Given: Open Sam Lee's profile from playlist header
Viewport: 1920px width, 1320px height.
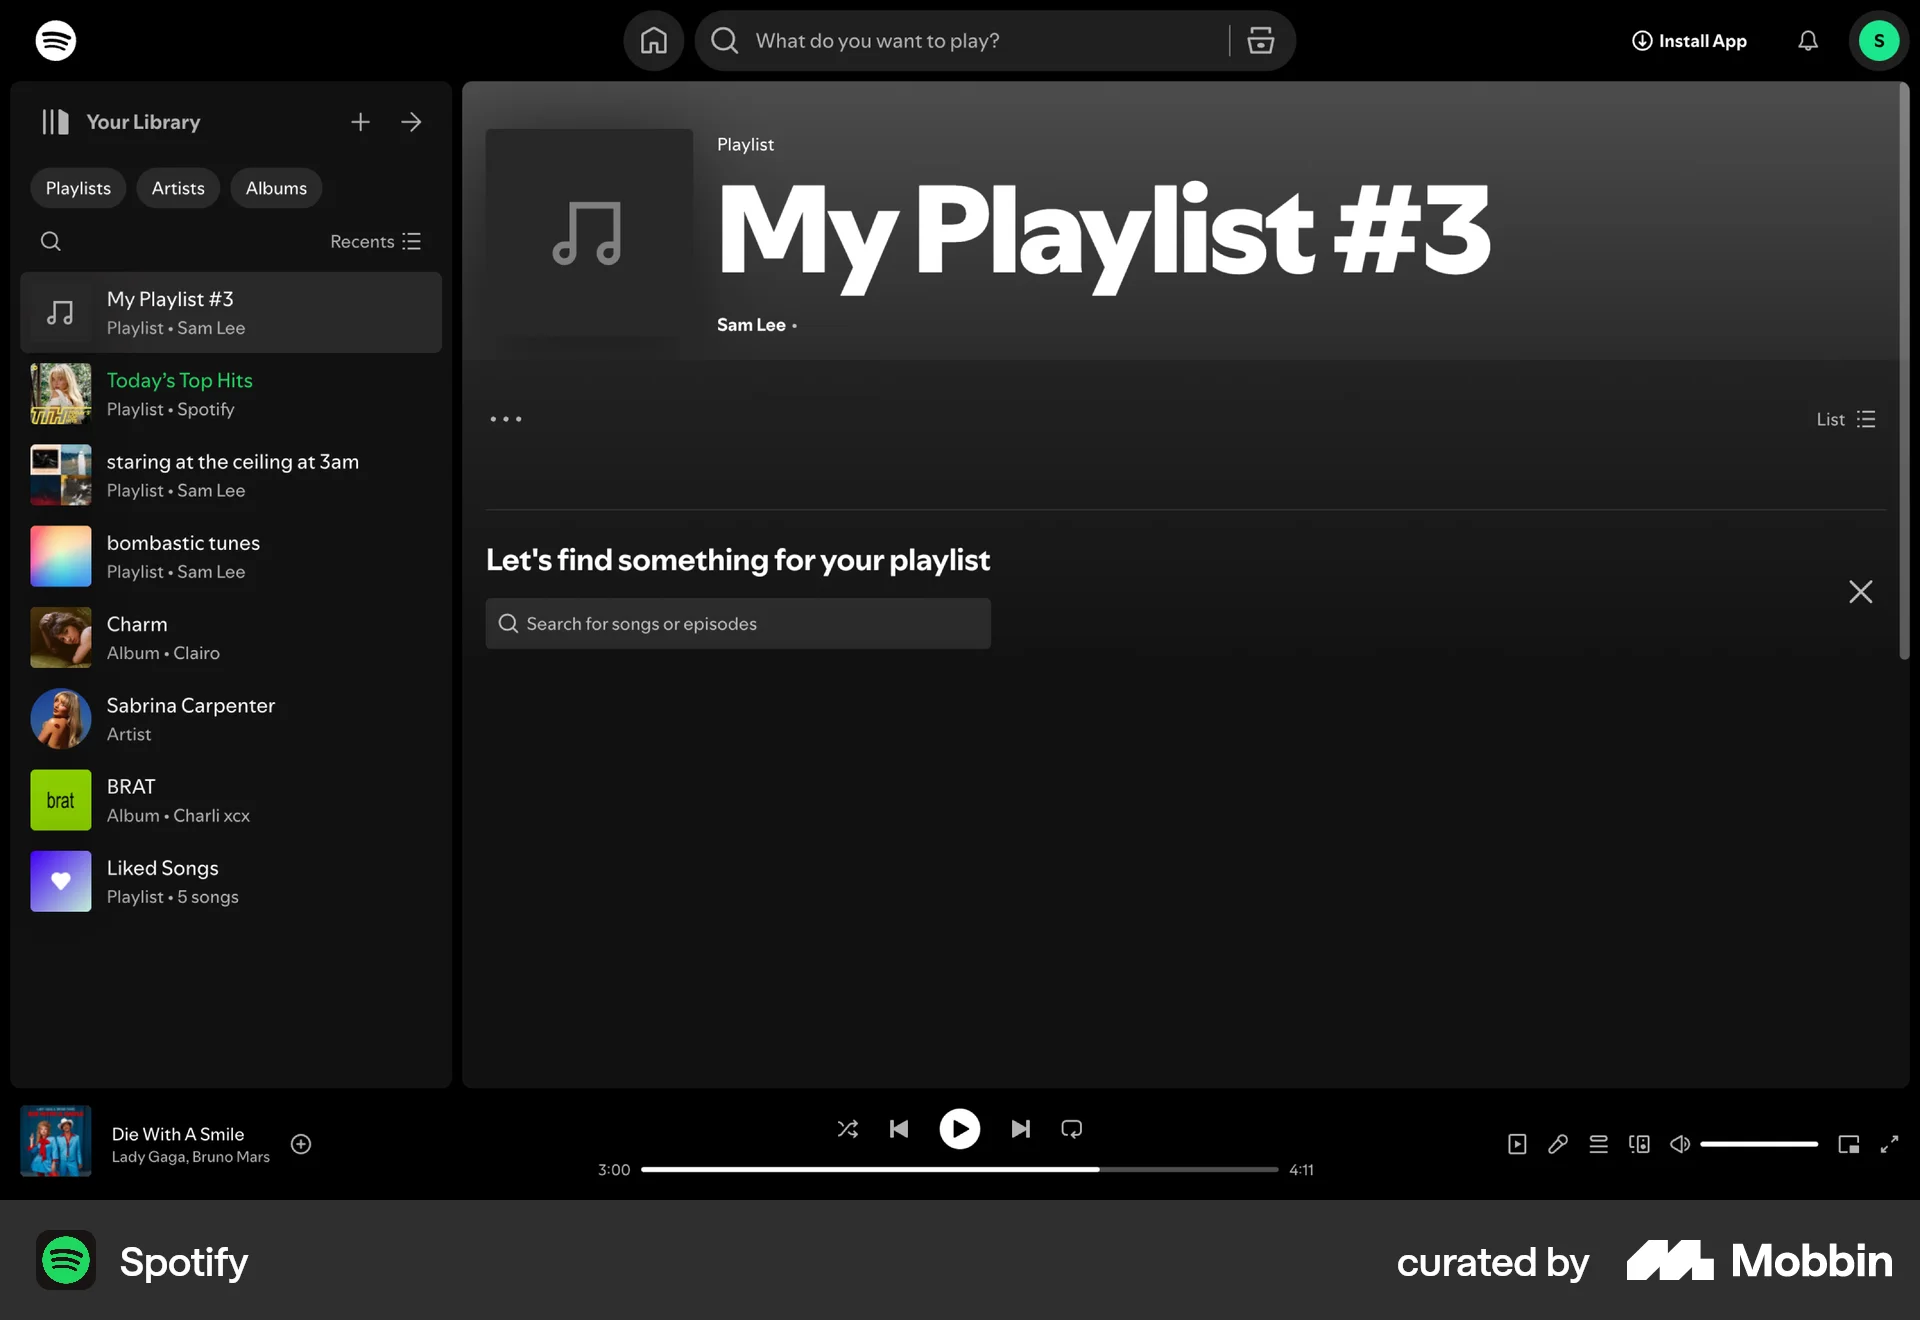Looking at the screenshot, I should coord(750,324).
